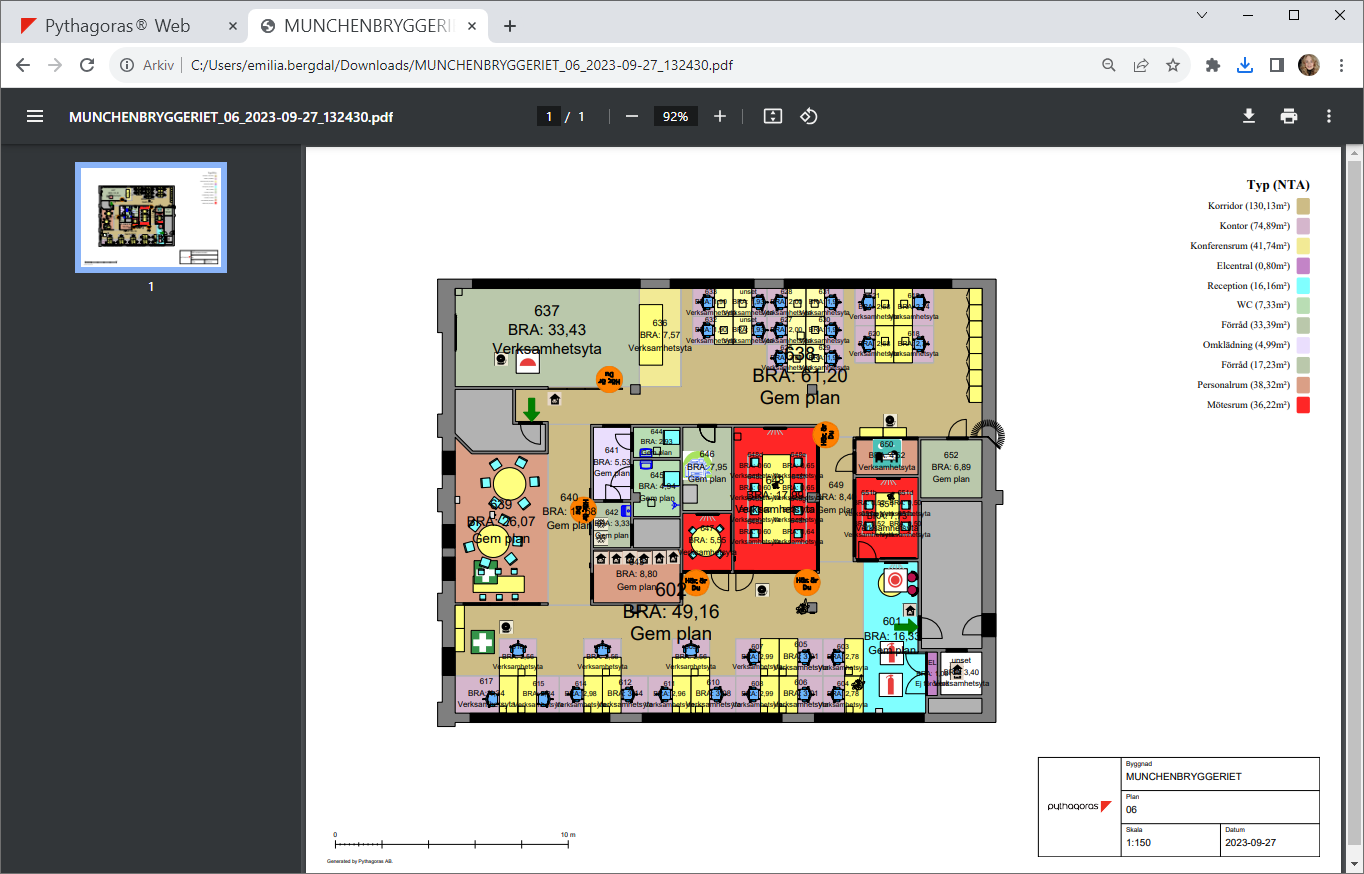1364x874 pixels.
Task: Open the PDF viewer more actions menu
Action: (1329, 116)
